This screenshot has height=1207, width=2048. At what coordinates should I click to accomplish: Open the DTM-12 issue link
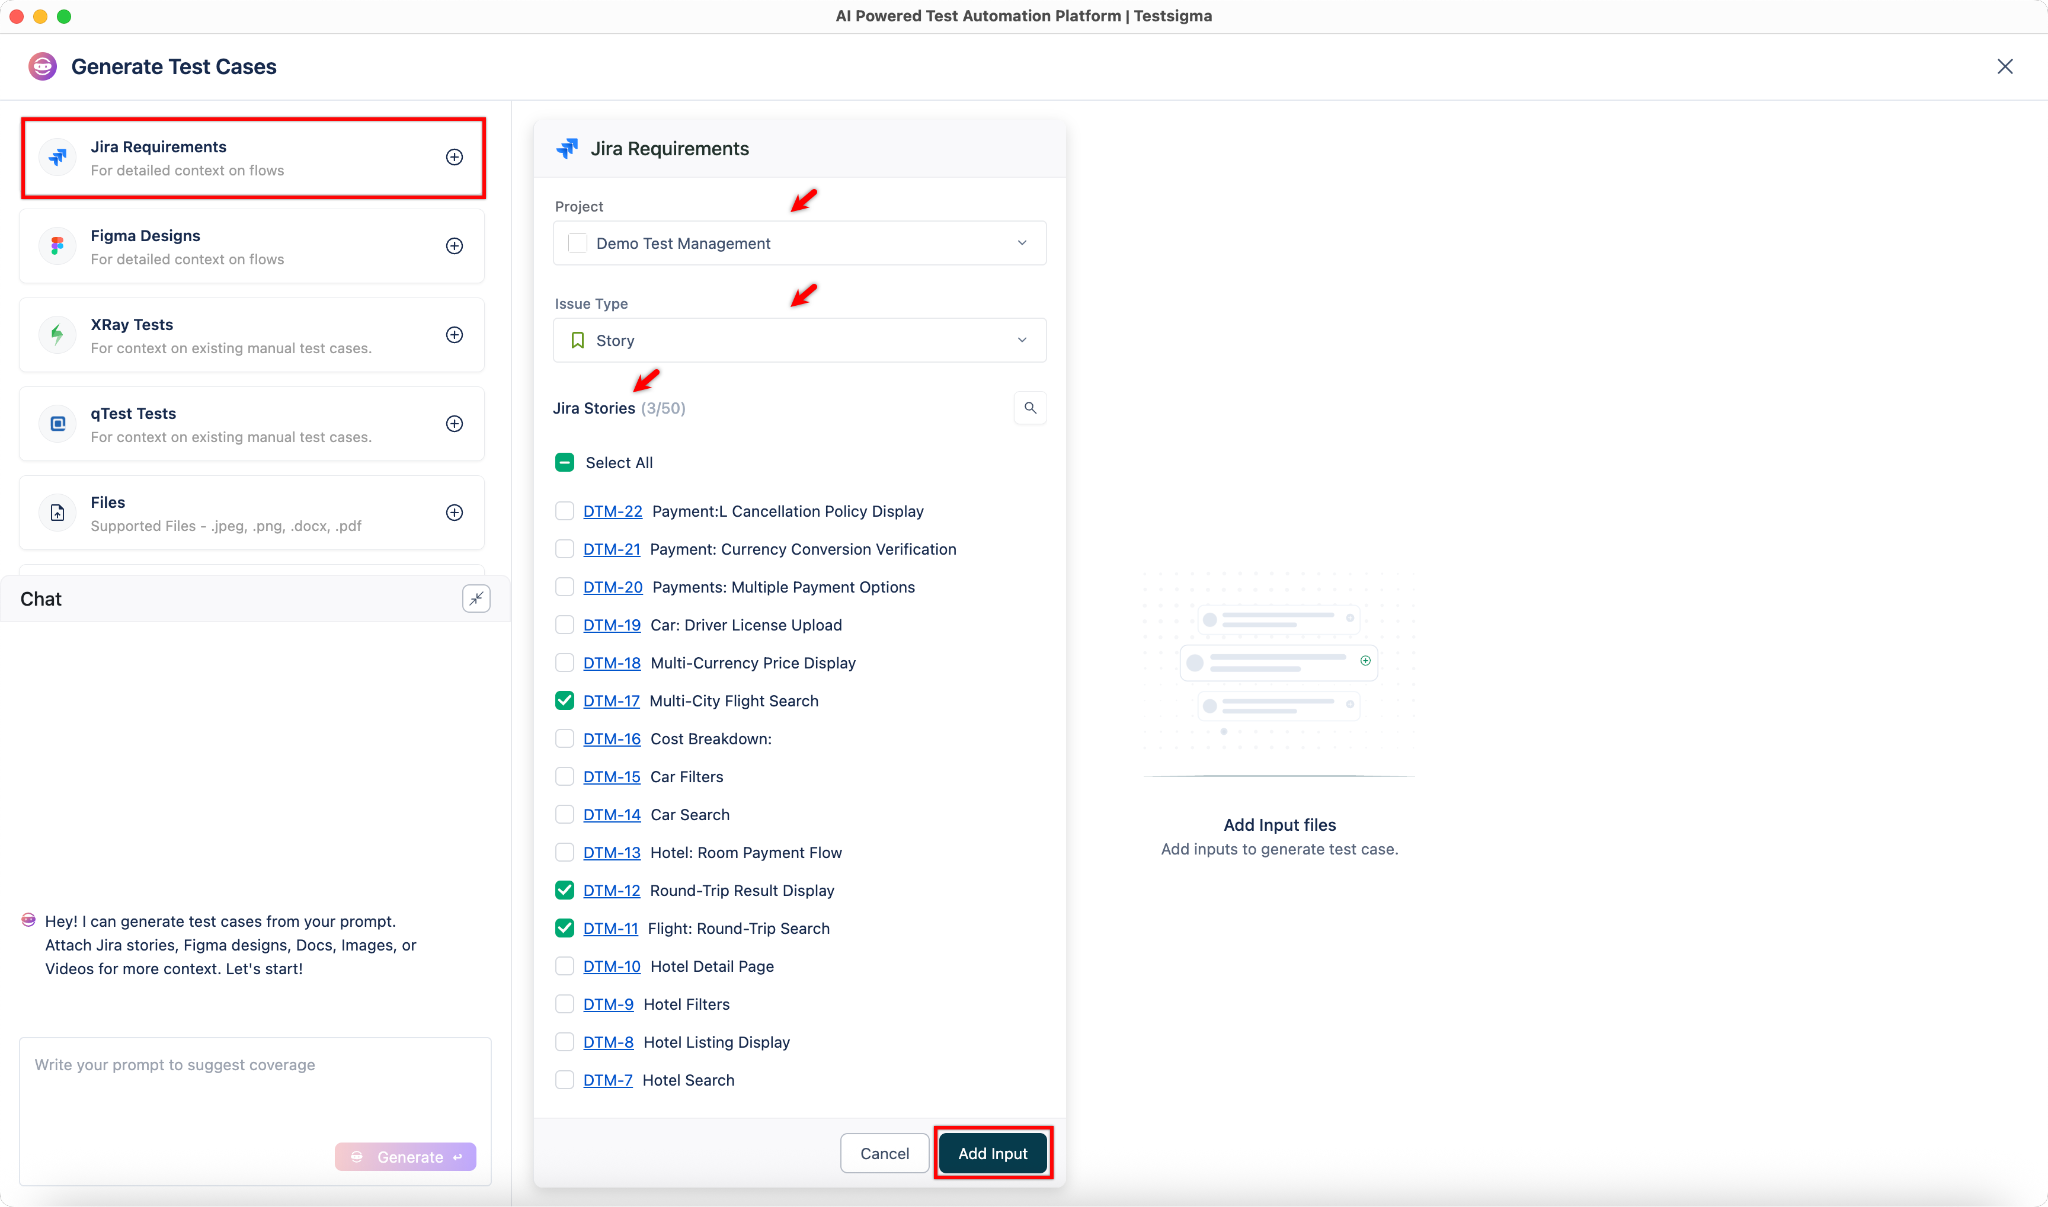(612, 891)
